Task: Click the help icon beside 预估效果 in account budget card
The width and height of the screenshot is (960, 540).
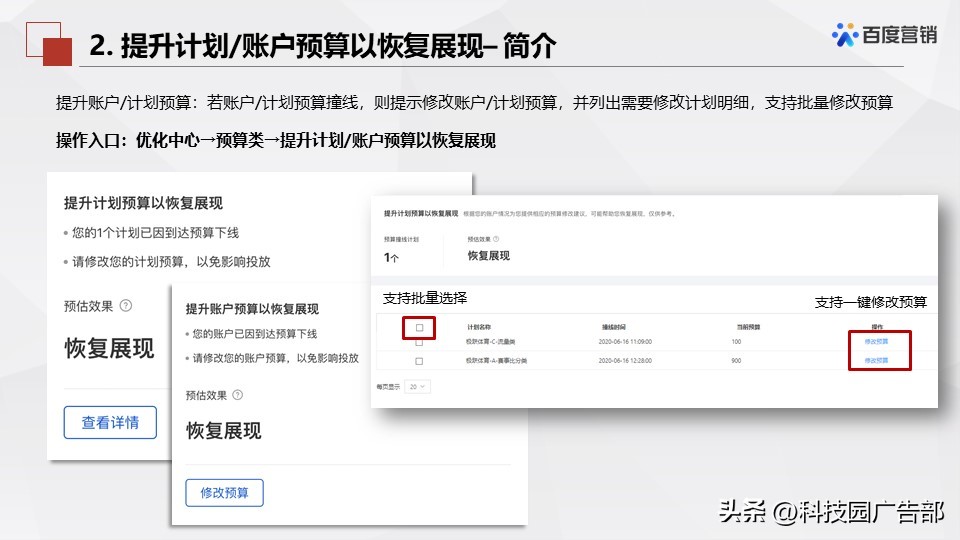Action: tap(238, 395)
